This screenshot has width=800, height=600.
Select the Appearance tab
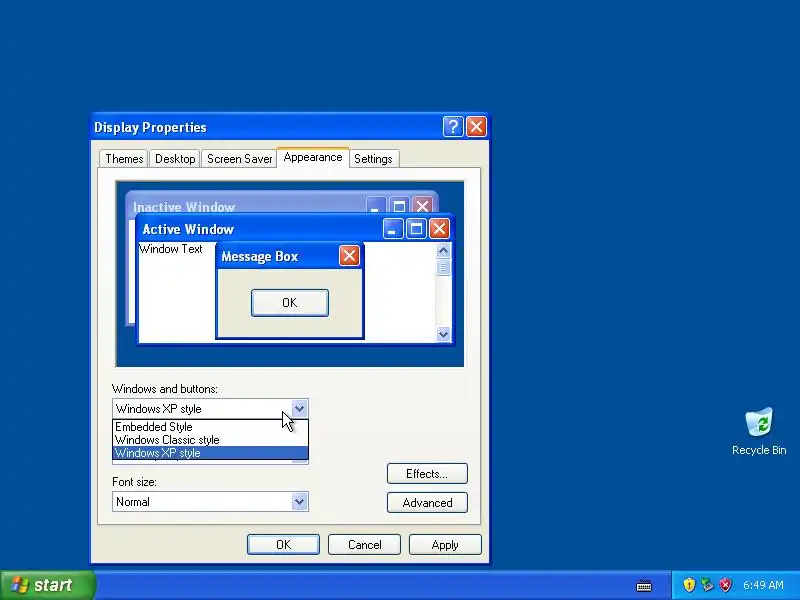pos(313,157)
